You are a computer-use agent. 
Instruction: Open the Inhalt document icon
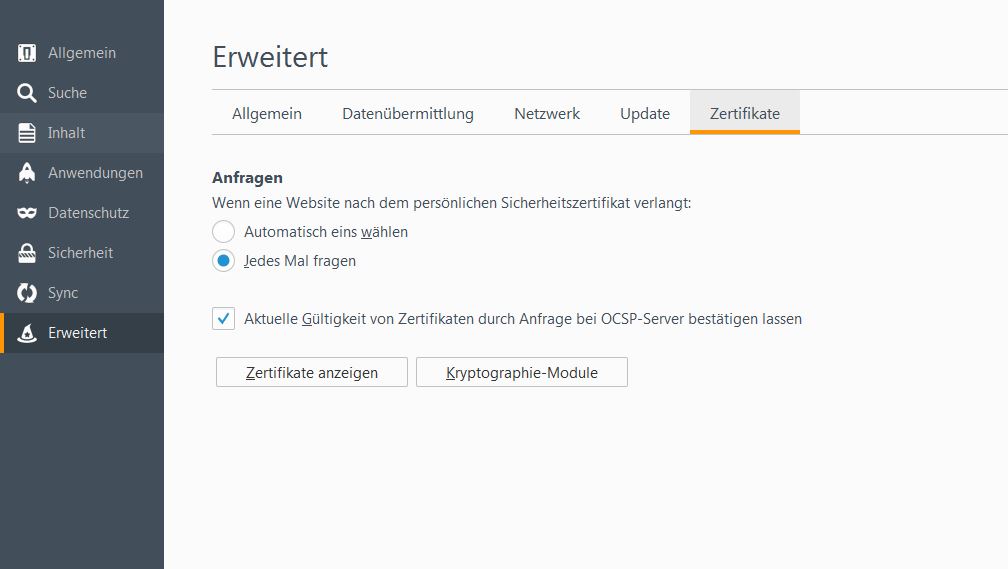(x=27, y=133)
